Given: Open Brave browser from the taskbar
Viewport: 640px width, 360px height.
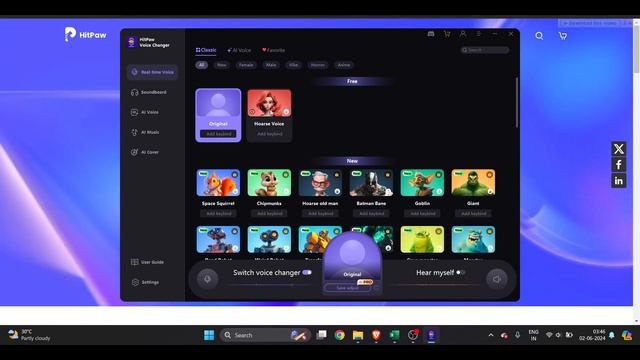Looking at the screenshot, I should click(x=376, y=335).
